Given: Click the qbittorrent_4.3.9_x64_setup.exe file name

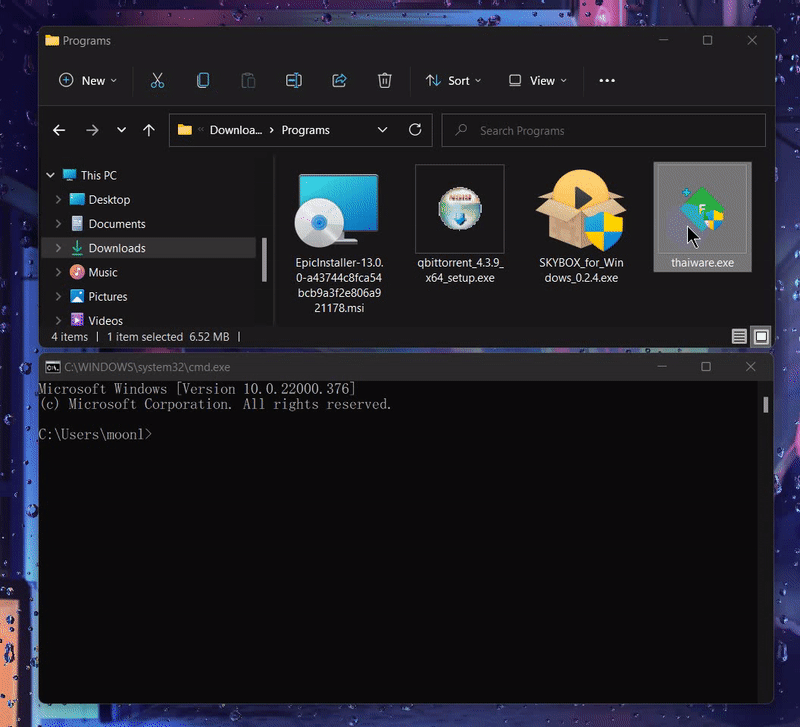Looking at the screenshot, I should [x=460, y=270].
